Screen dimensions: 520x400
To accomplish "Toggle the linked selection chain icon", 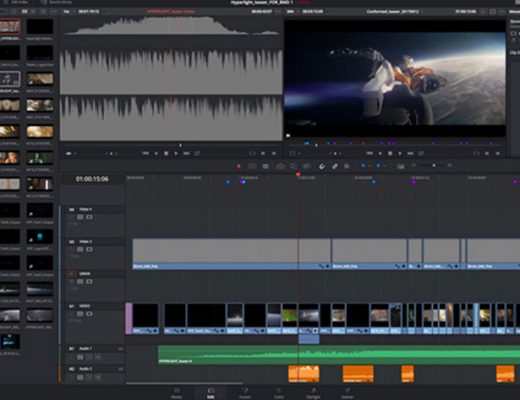I will coord(334,166).
